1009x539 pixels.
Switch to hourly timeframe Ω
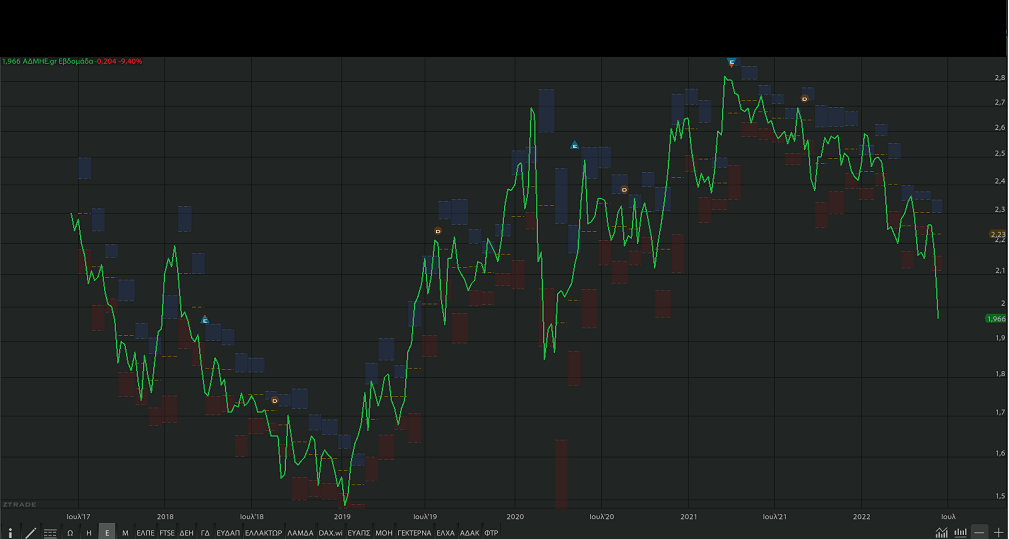pos(70,533)
